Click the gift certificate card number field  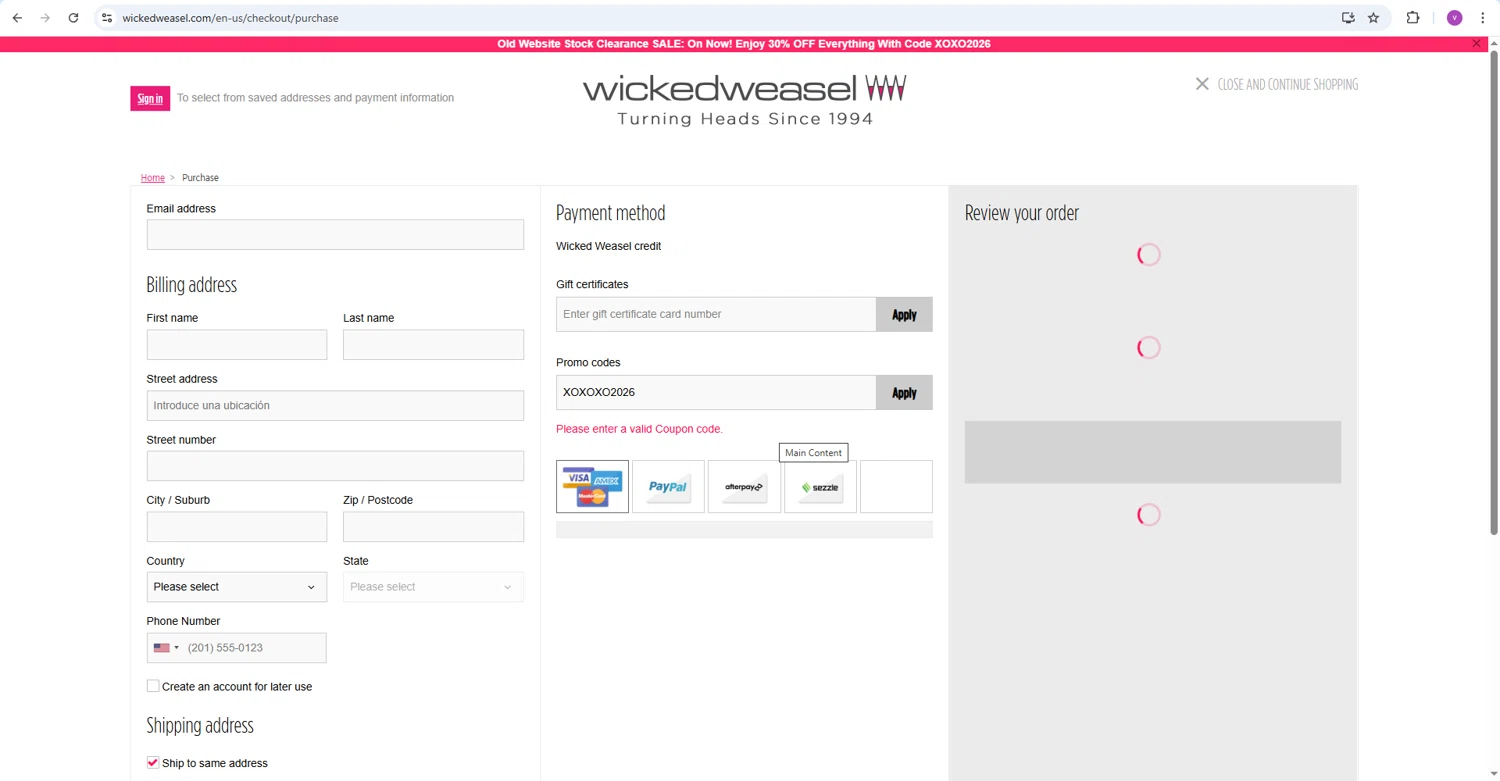click(716, 314)
